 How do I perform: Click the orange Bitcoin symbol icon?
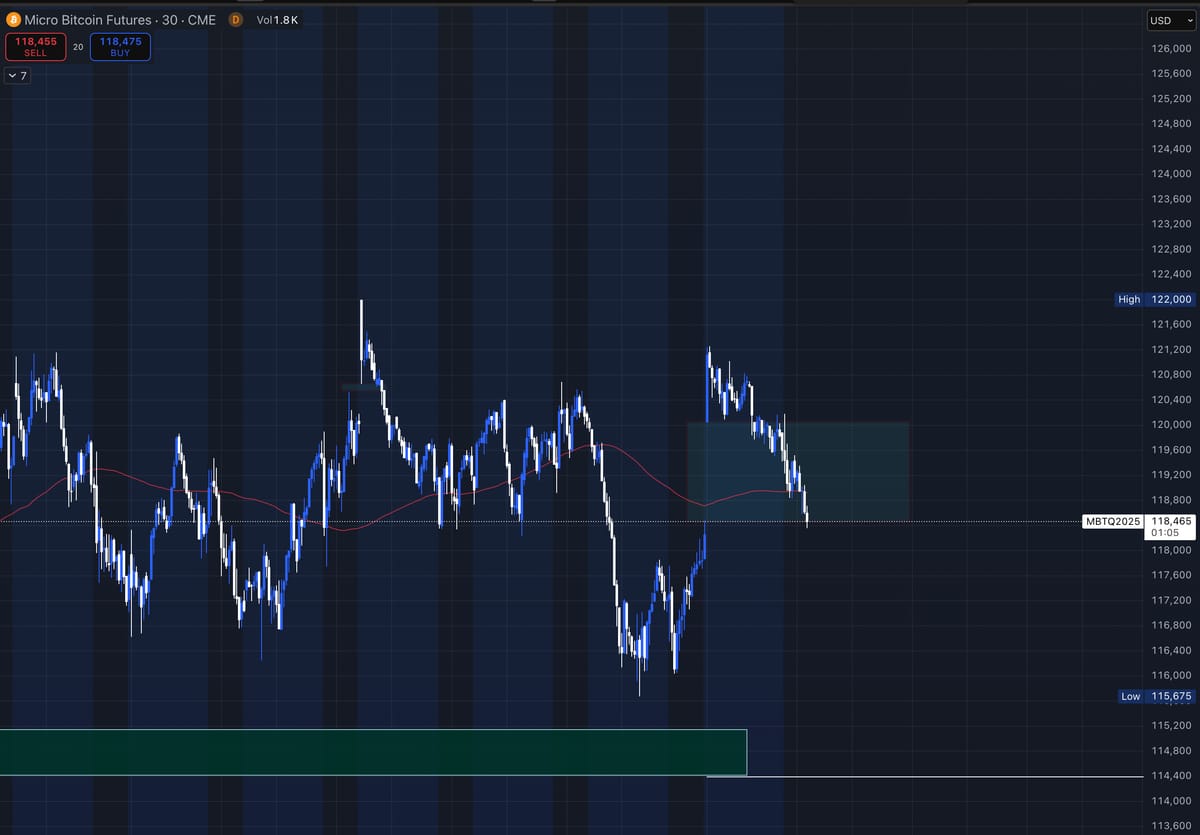[13, 20]
